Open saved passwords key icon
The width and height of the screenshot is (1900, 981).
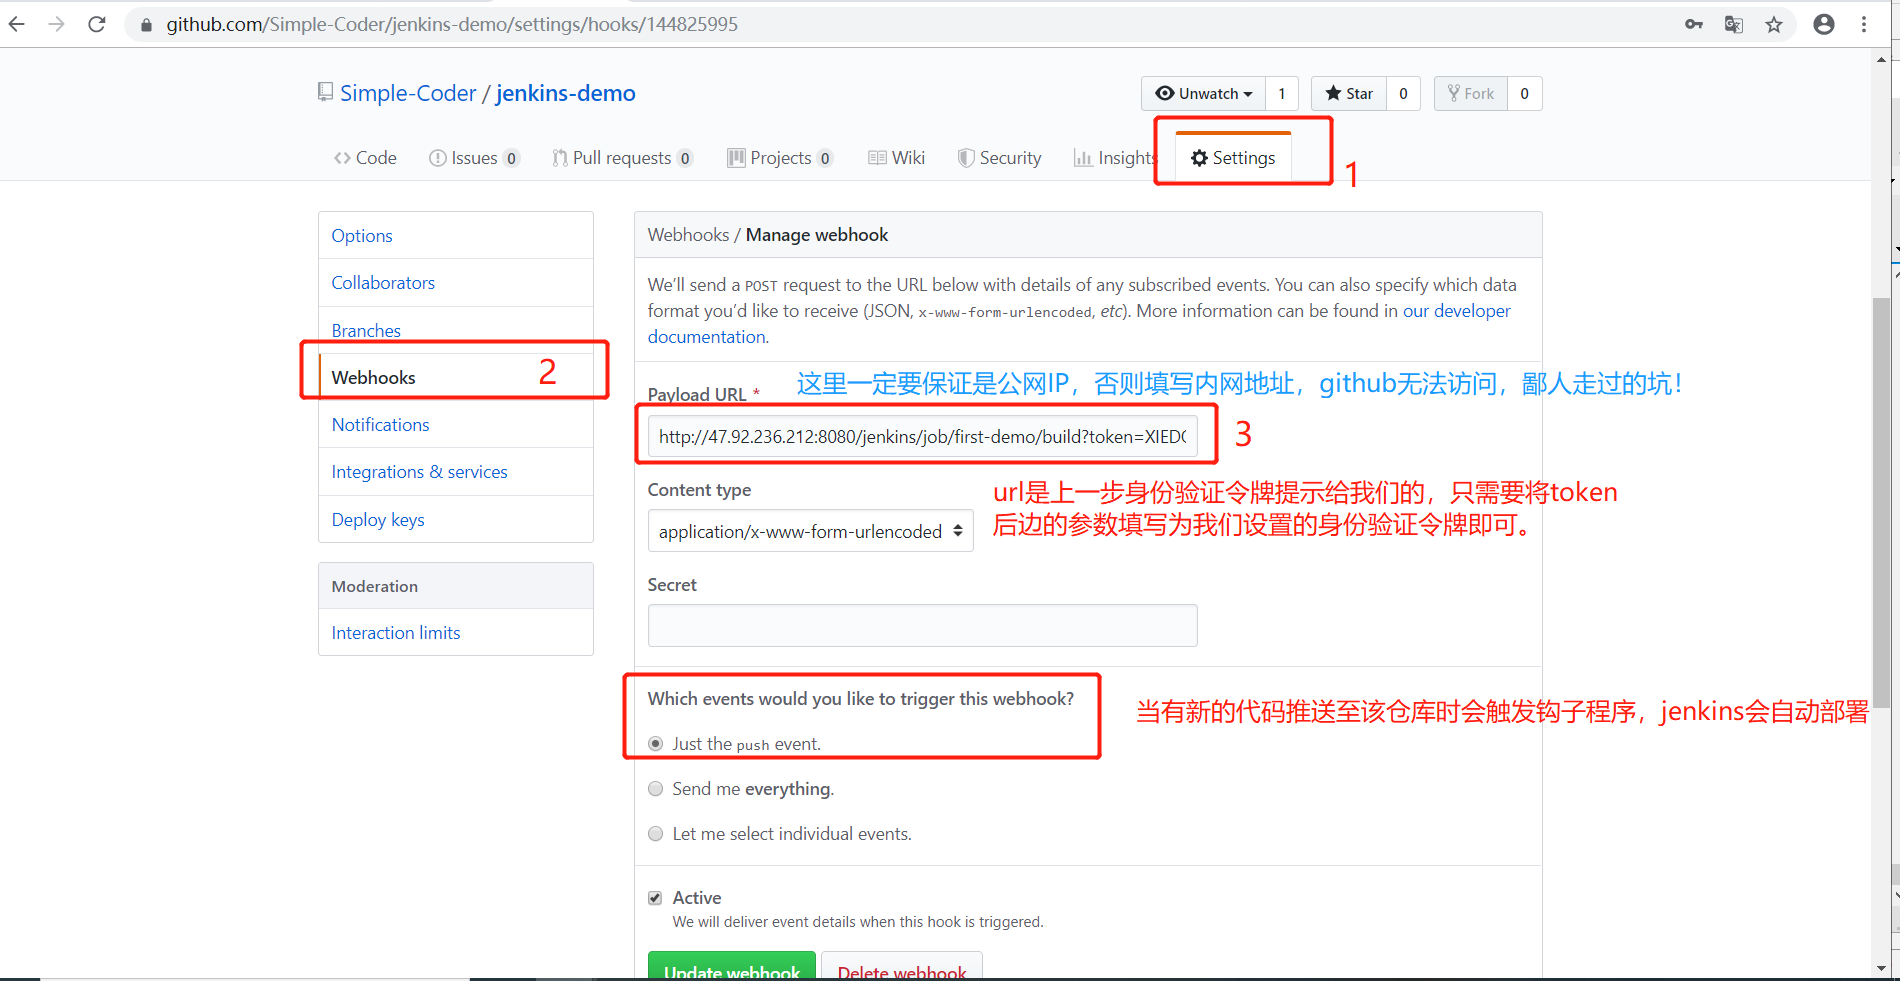pos(1694,24)
